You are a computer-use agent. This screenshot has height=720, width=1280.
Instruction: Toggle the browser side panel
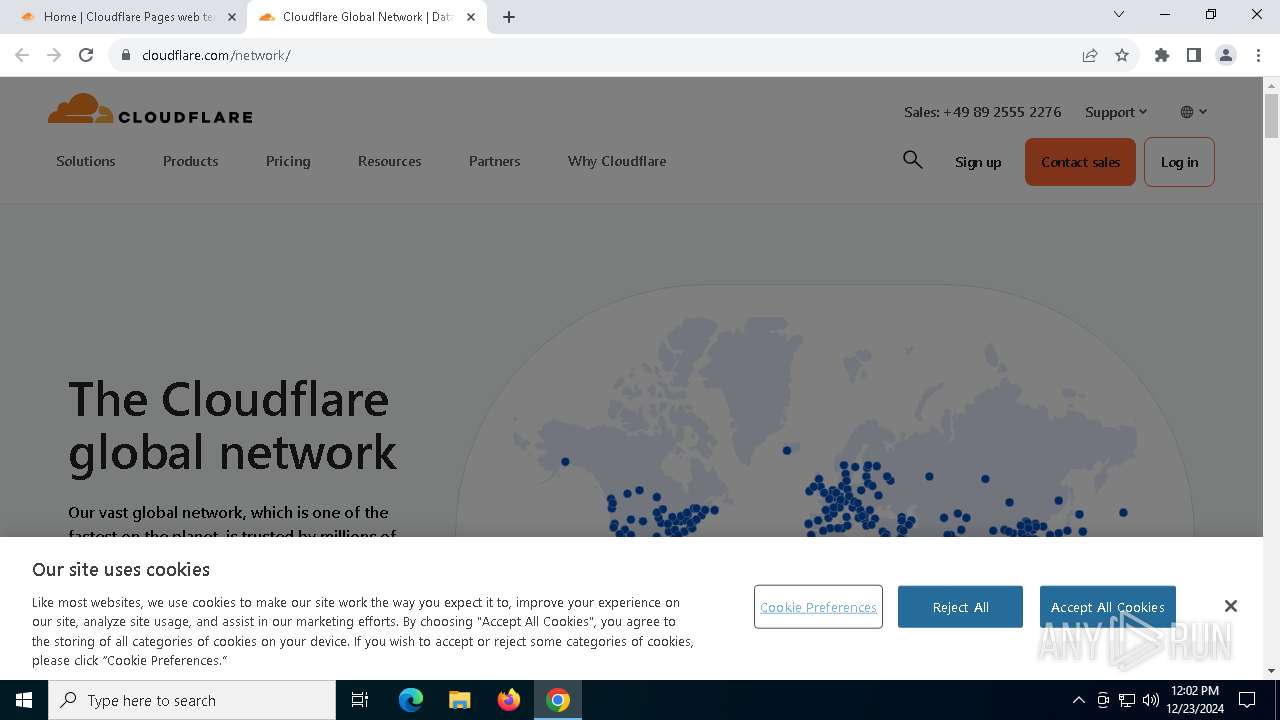pos(1194,55)
